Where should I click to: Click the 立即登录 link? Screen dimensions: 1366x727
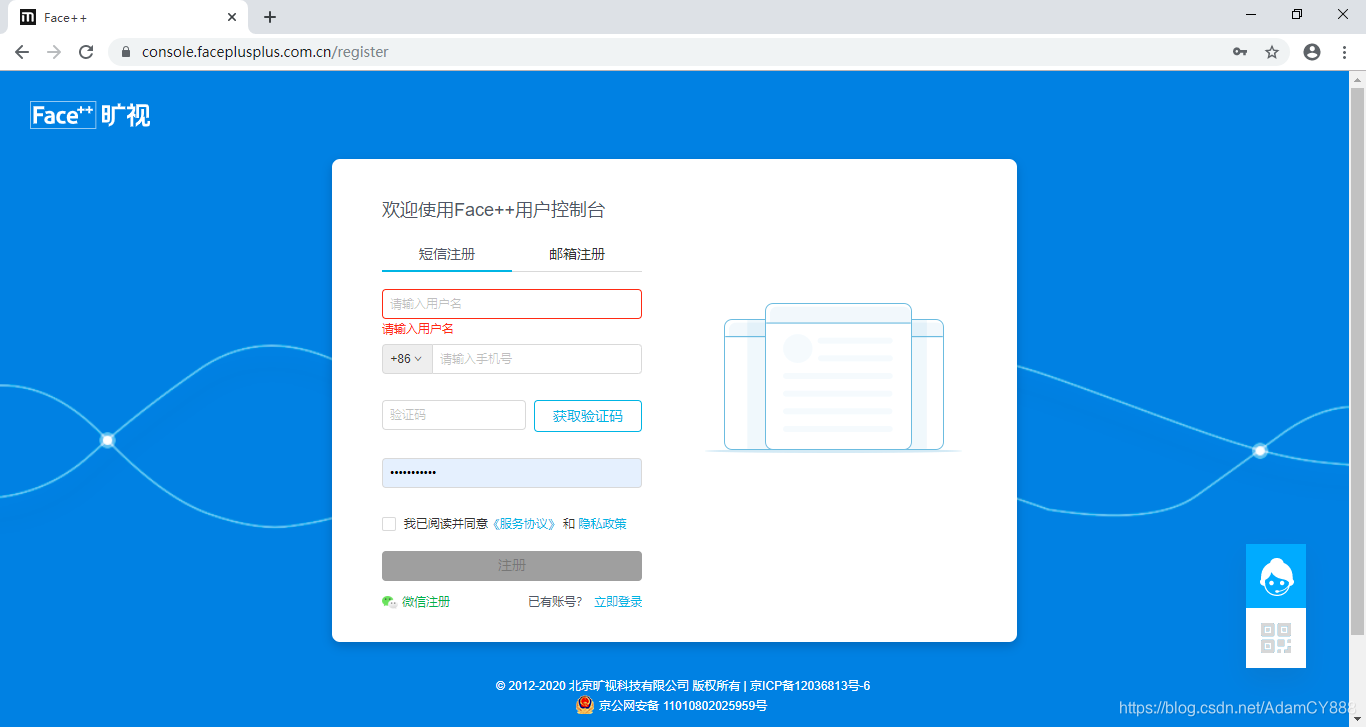tap(618, 602)
